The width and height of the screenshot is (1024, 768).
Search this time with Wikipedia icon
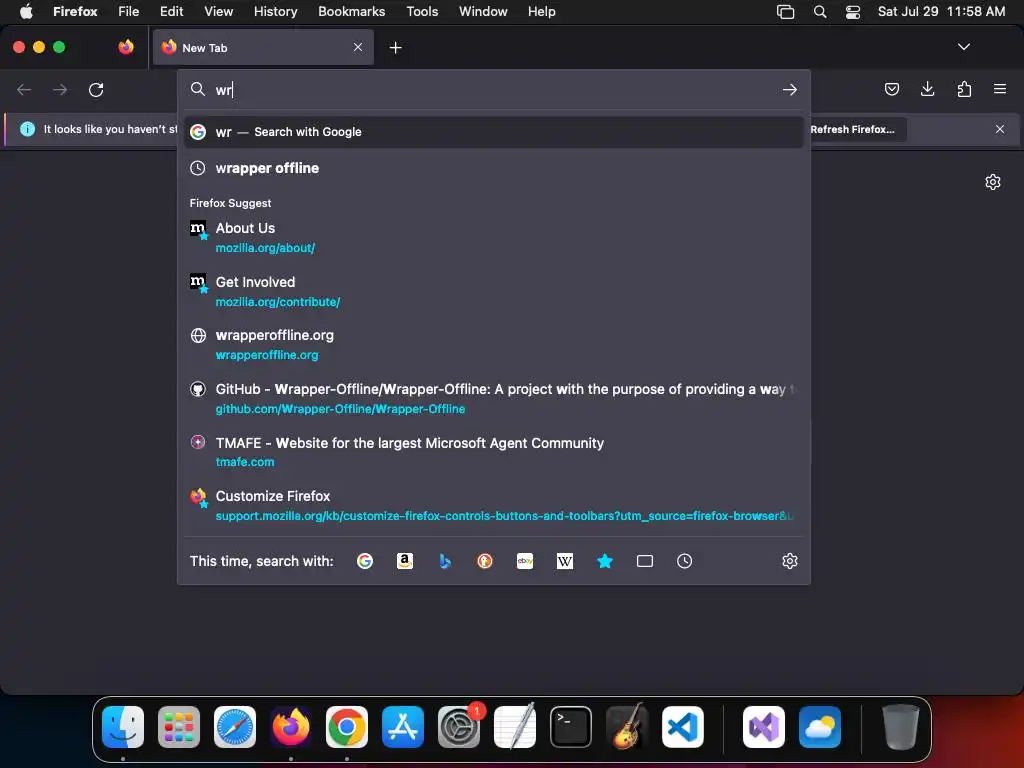click(x=565, y=561)
